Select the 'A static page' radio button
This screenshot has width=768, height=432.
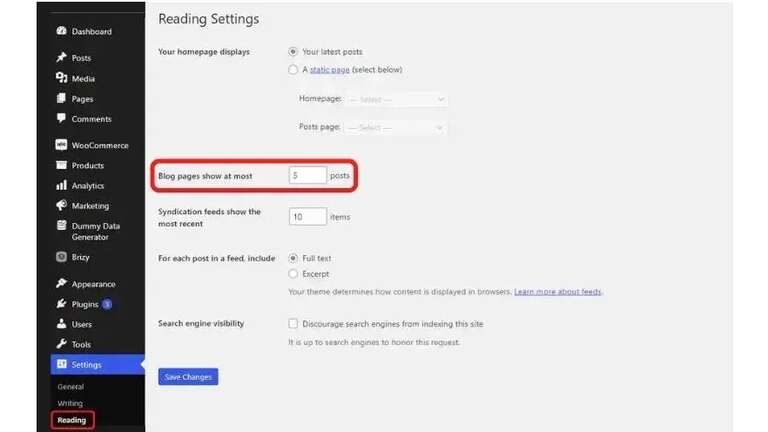293,70
